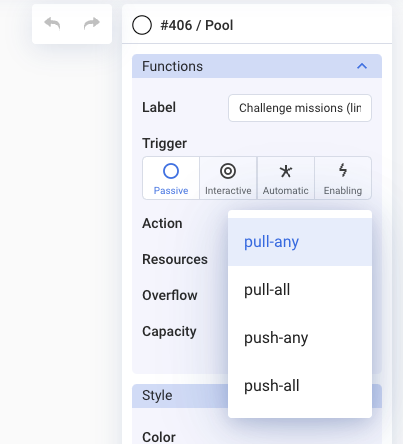Viewport: 403px width, 444px height.
Task: Click the Functions section header
Action: [x=257, y=66]
